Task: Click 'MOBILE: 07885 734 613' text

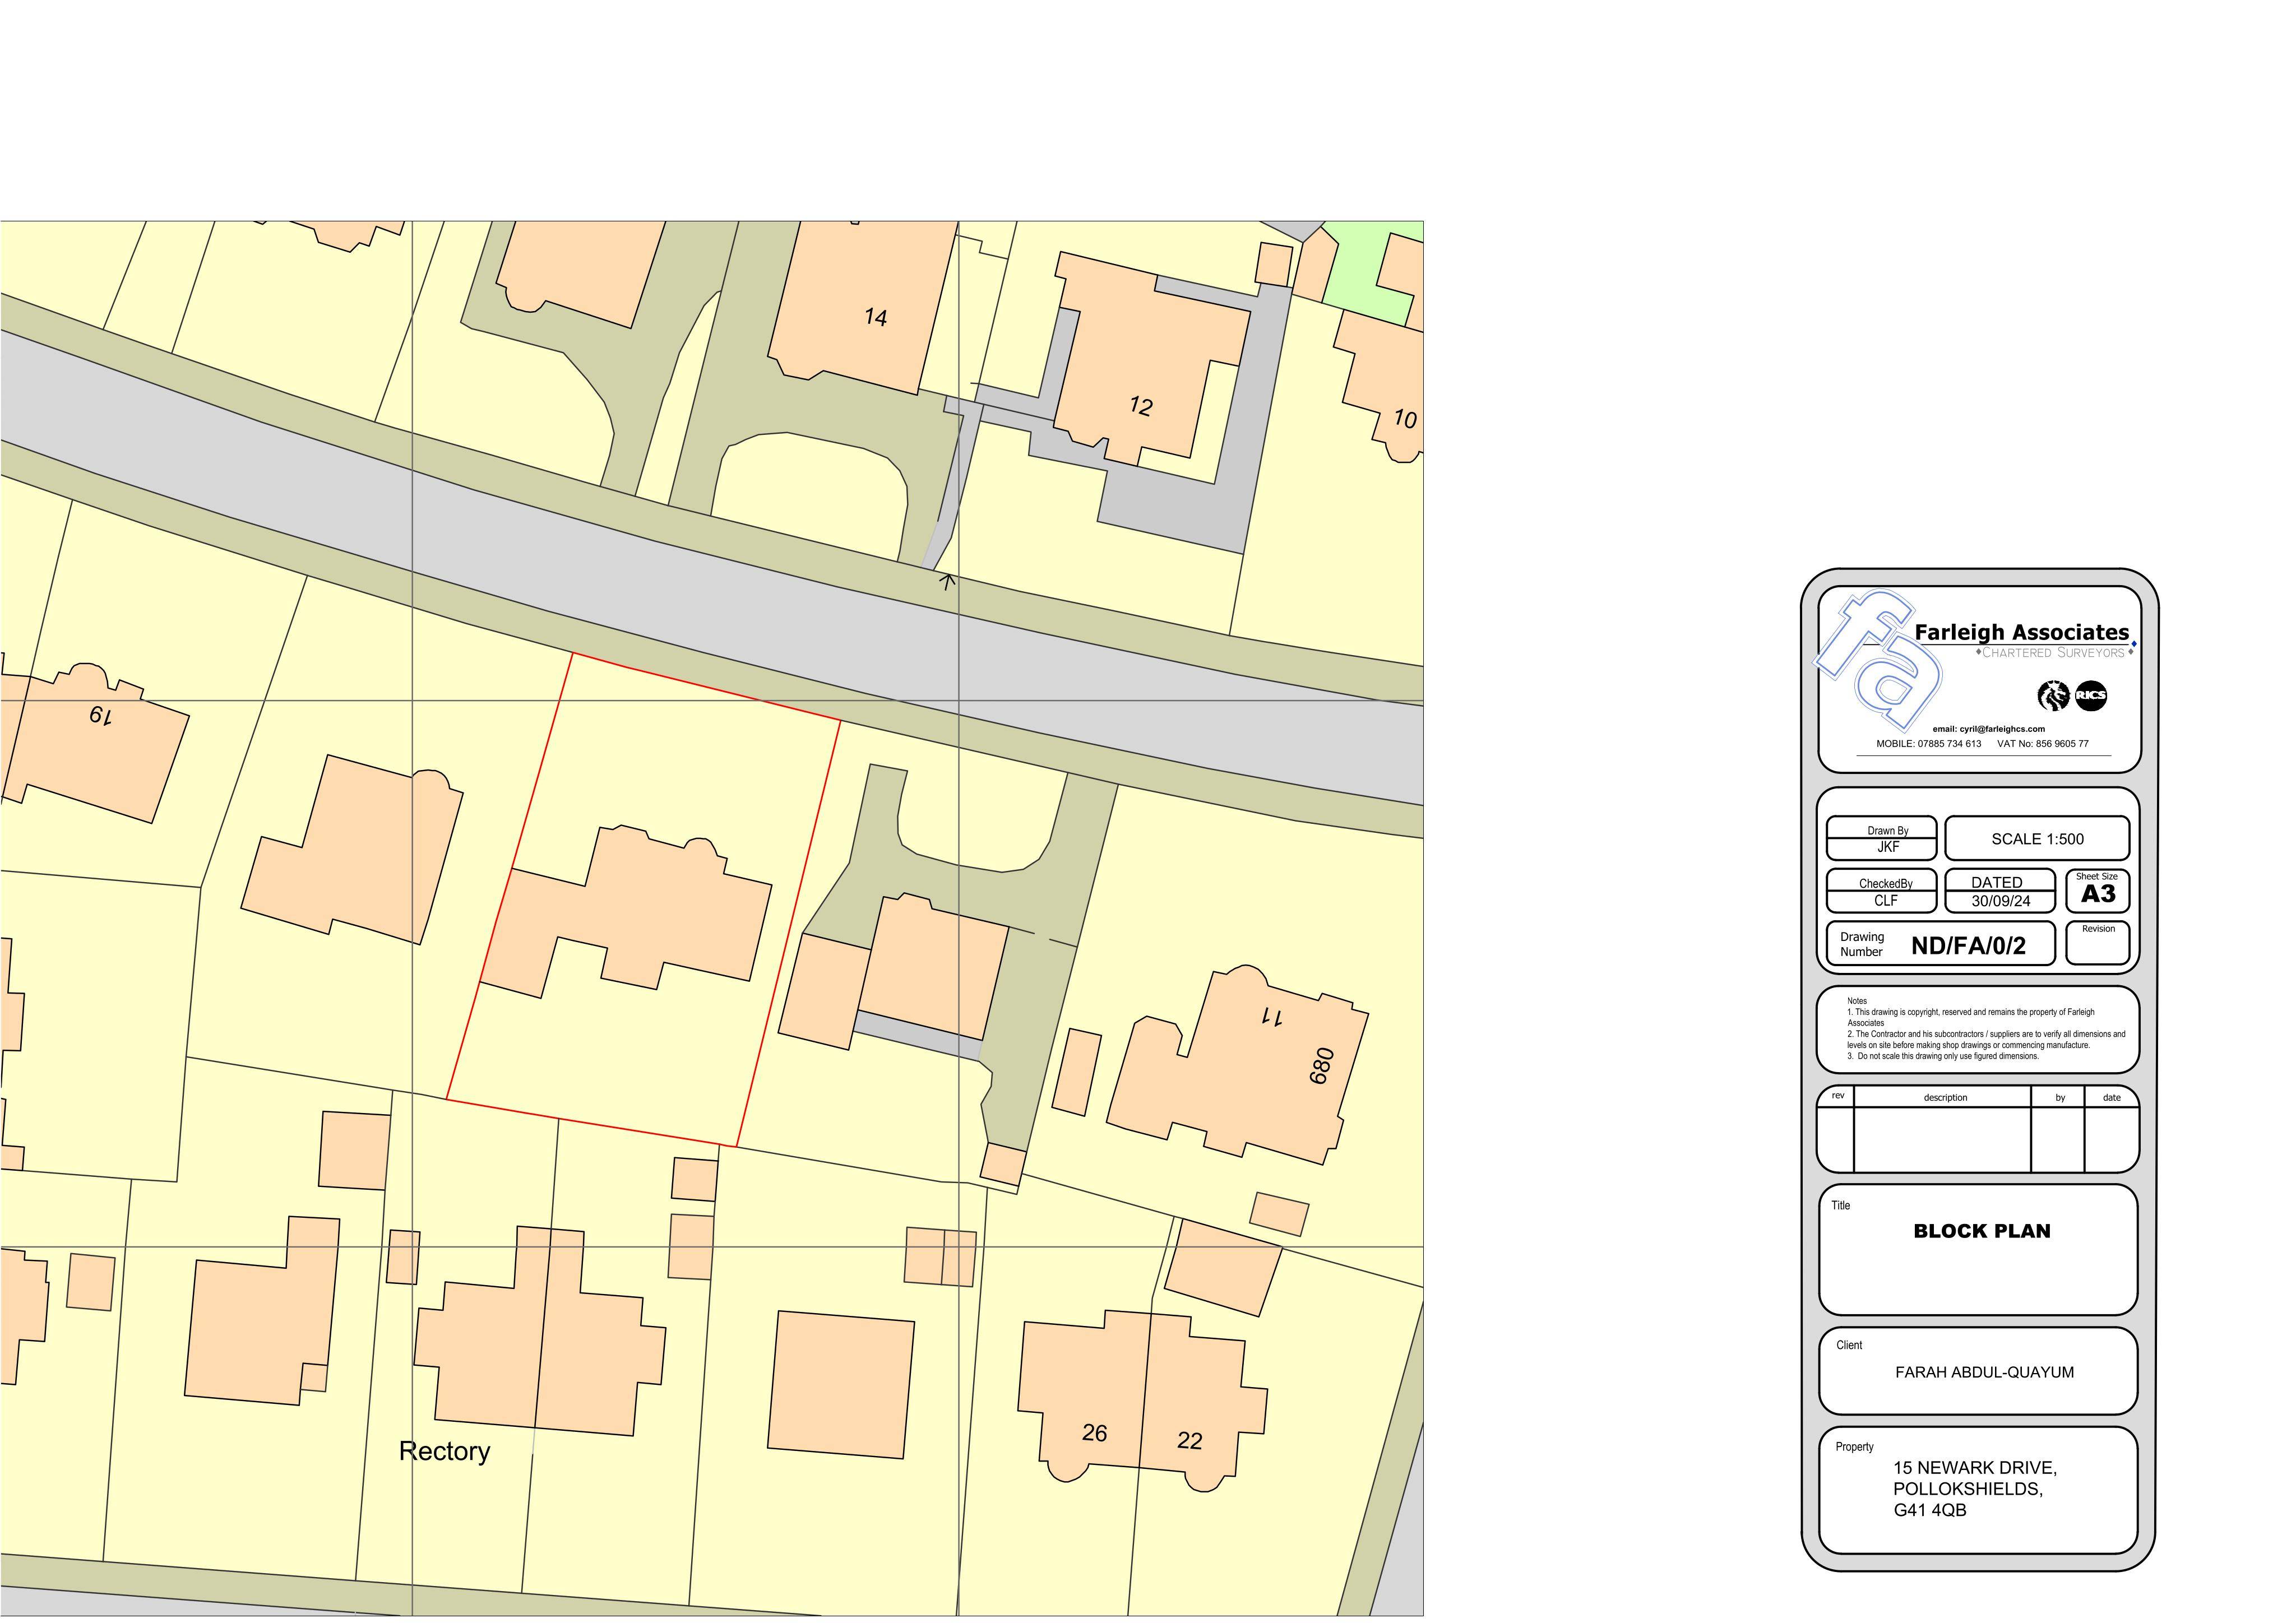Action: click(1928, 744)
